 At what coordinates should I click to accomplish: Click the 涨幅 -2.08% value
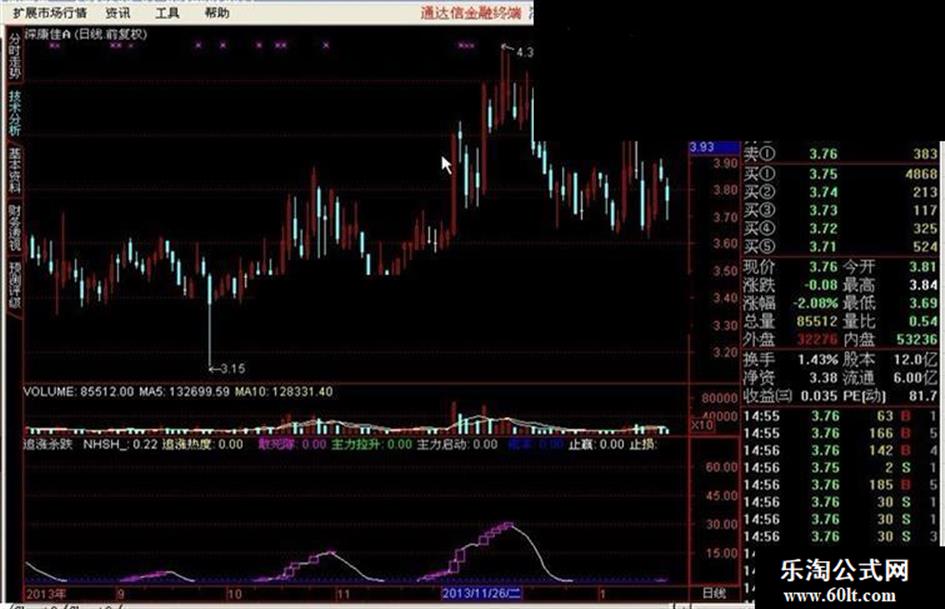tap(790, 303)
